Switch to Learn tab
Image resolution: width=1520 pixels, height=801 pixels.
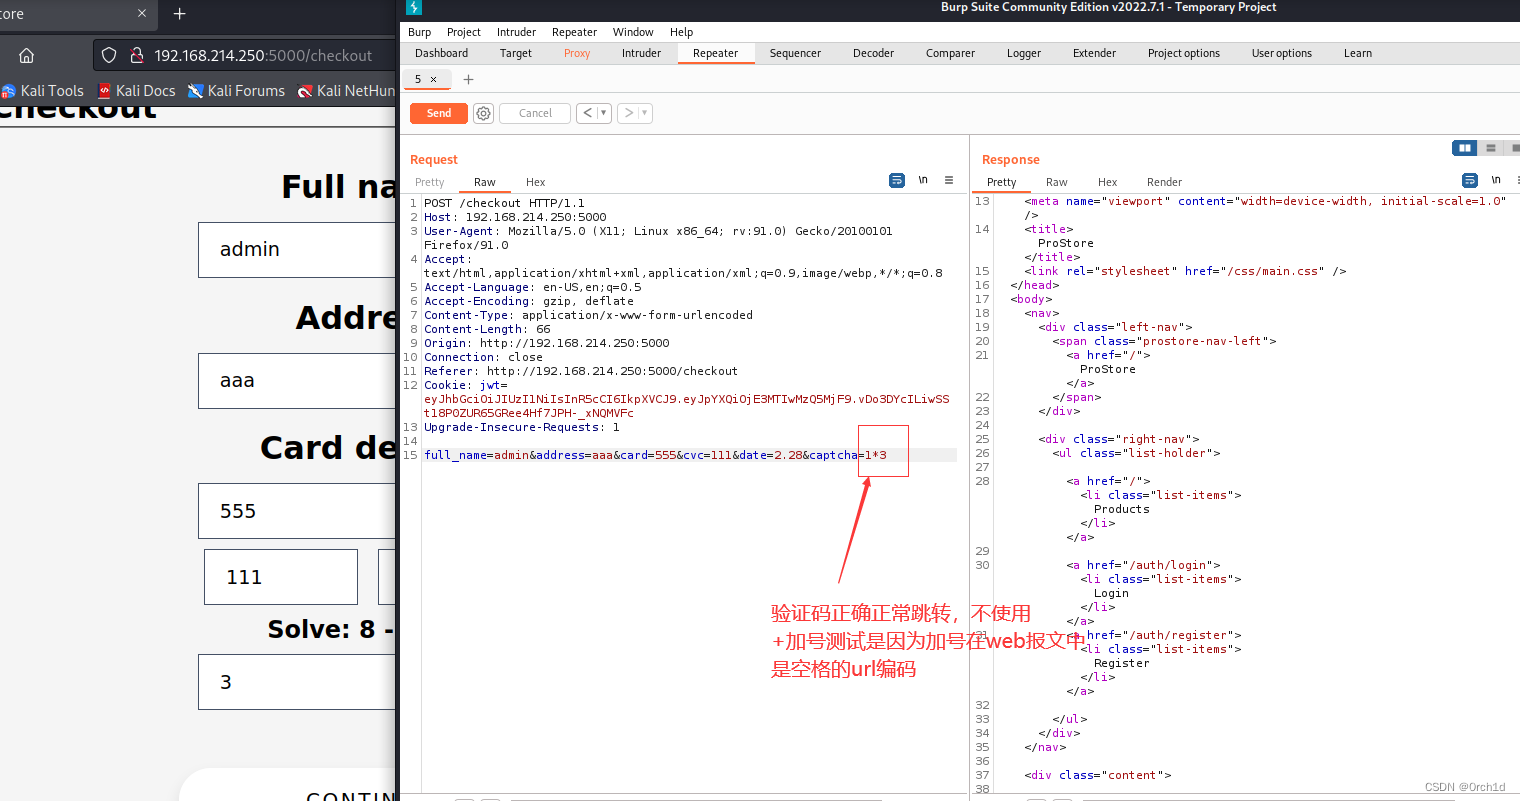[1358, 53]
